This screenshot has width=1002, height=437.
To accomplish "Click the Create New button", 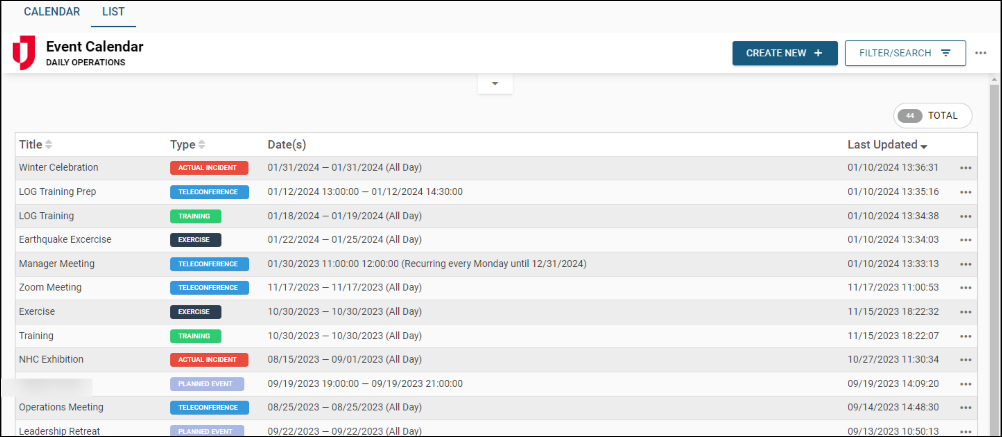I will click(784, 53).
